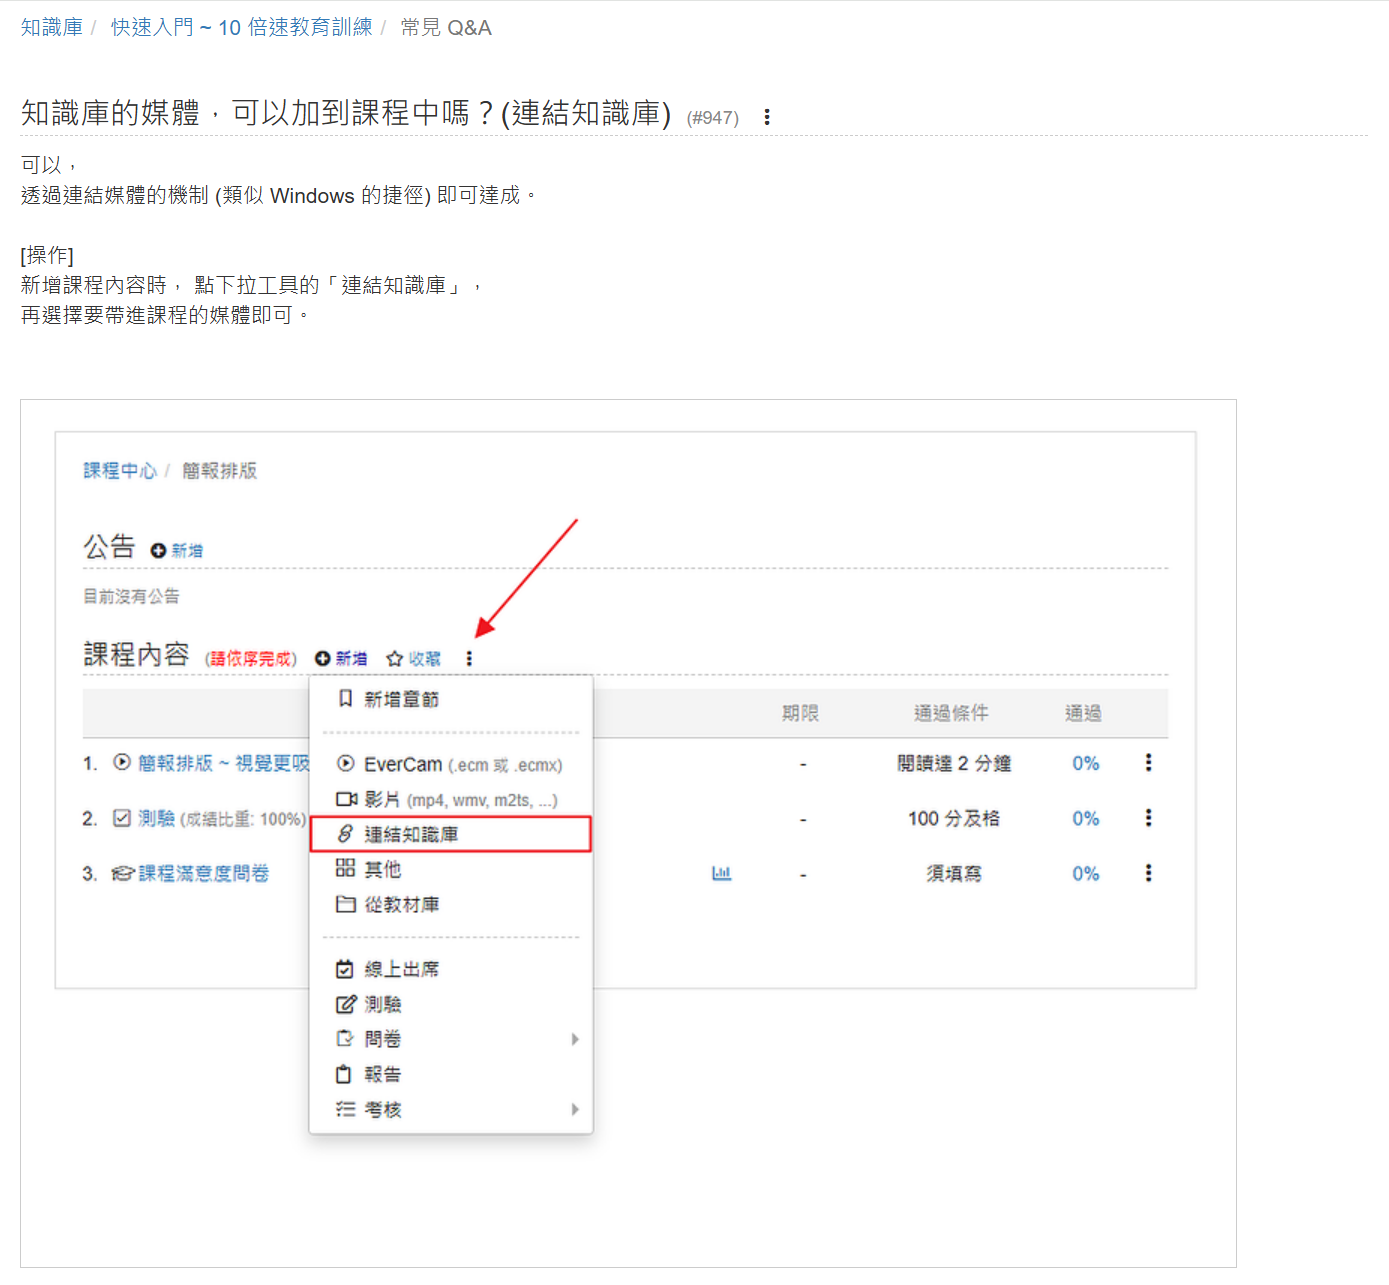Viewport: 1389px width, 1285px height.
Task: Open 課程滿意度問卷 course item link
Action: coord(203,873)
